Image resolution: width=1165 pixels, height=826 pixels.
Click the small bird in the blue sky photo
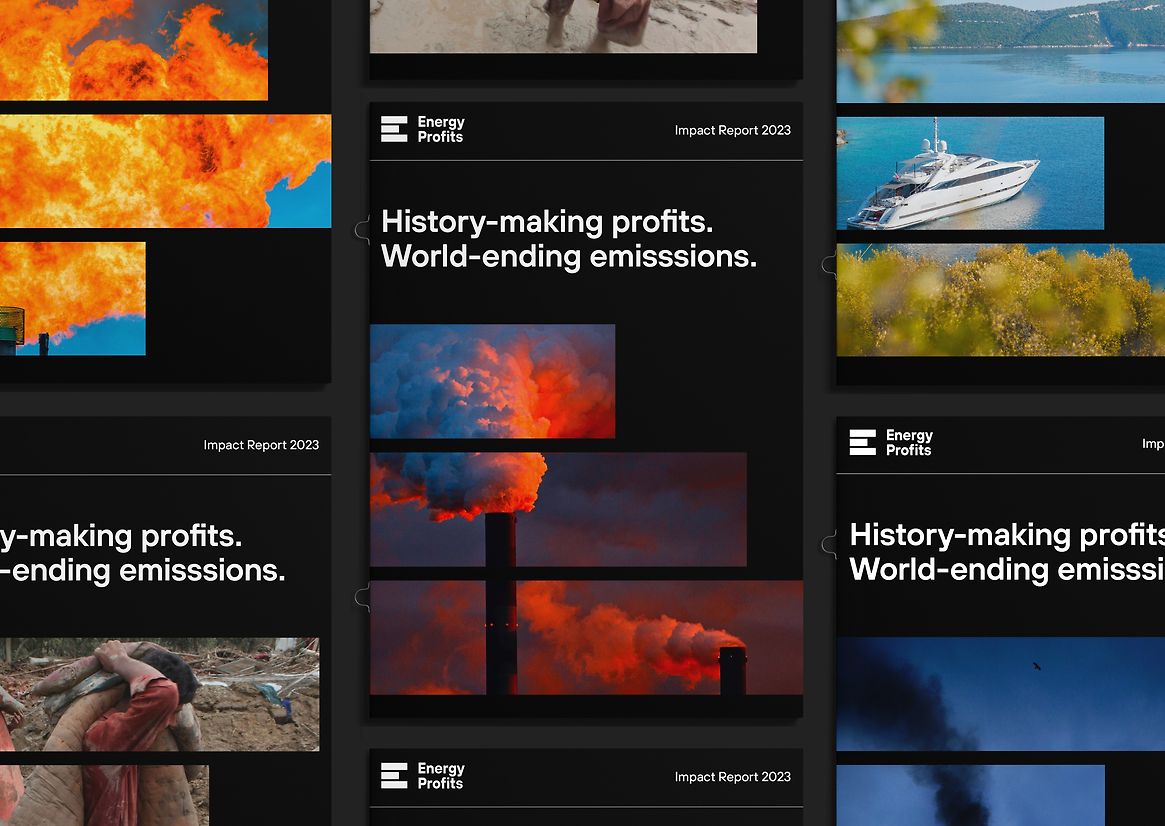pos(1036,665)
